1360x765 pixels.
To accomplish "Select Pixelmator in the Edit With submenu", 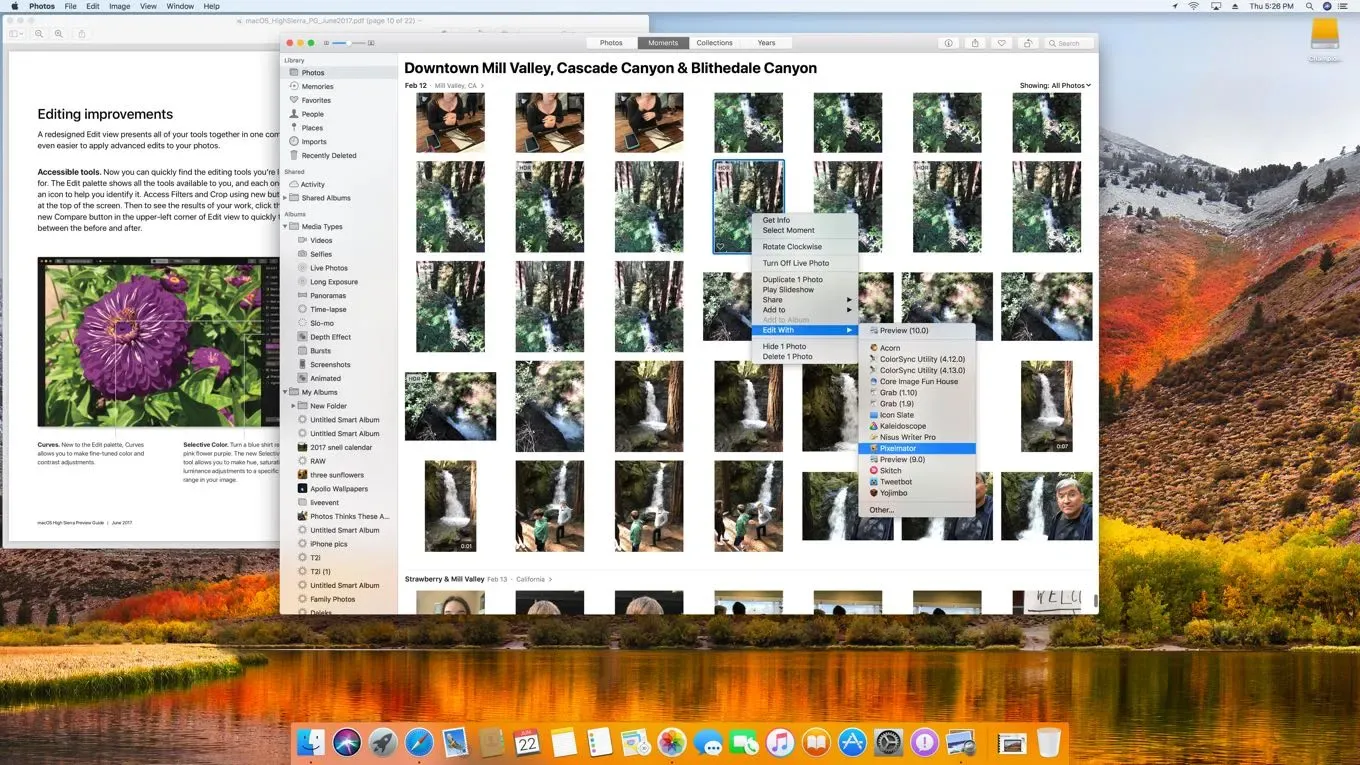I will tap(898, 448).
